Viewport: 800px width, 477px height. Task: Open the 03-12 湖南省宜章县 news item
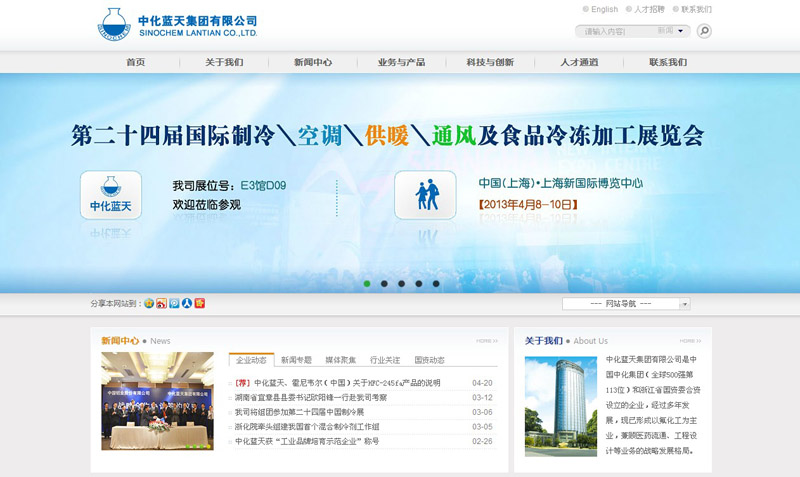311,397
